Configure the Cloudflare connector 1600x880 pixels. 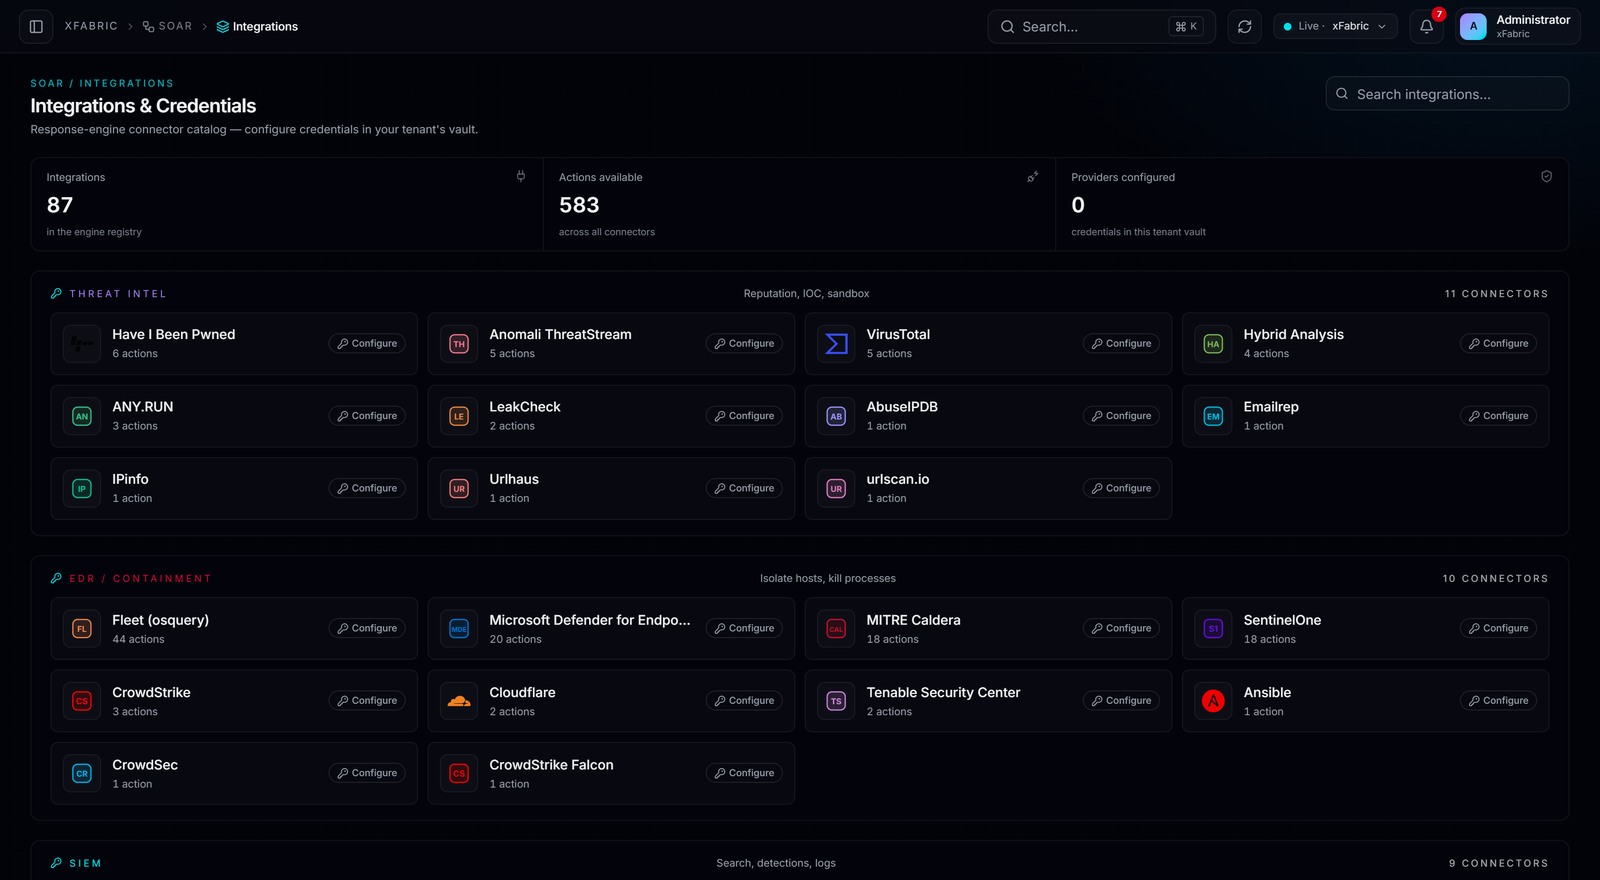coord(744,701)
